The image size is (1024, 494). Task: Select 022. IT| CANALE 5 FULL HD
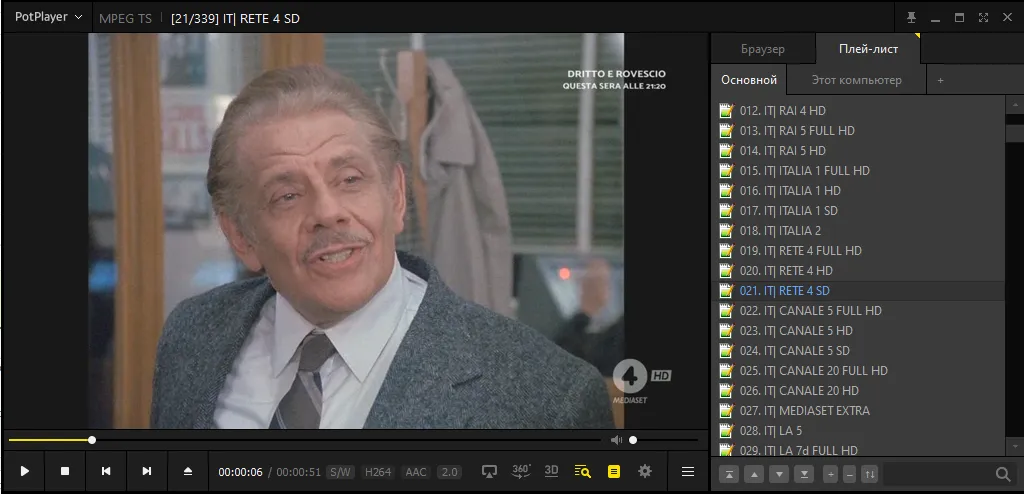pyautogui.click(x=858, y=311)
